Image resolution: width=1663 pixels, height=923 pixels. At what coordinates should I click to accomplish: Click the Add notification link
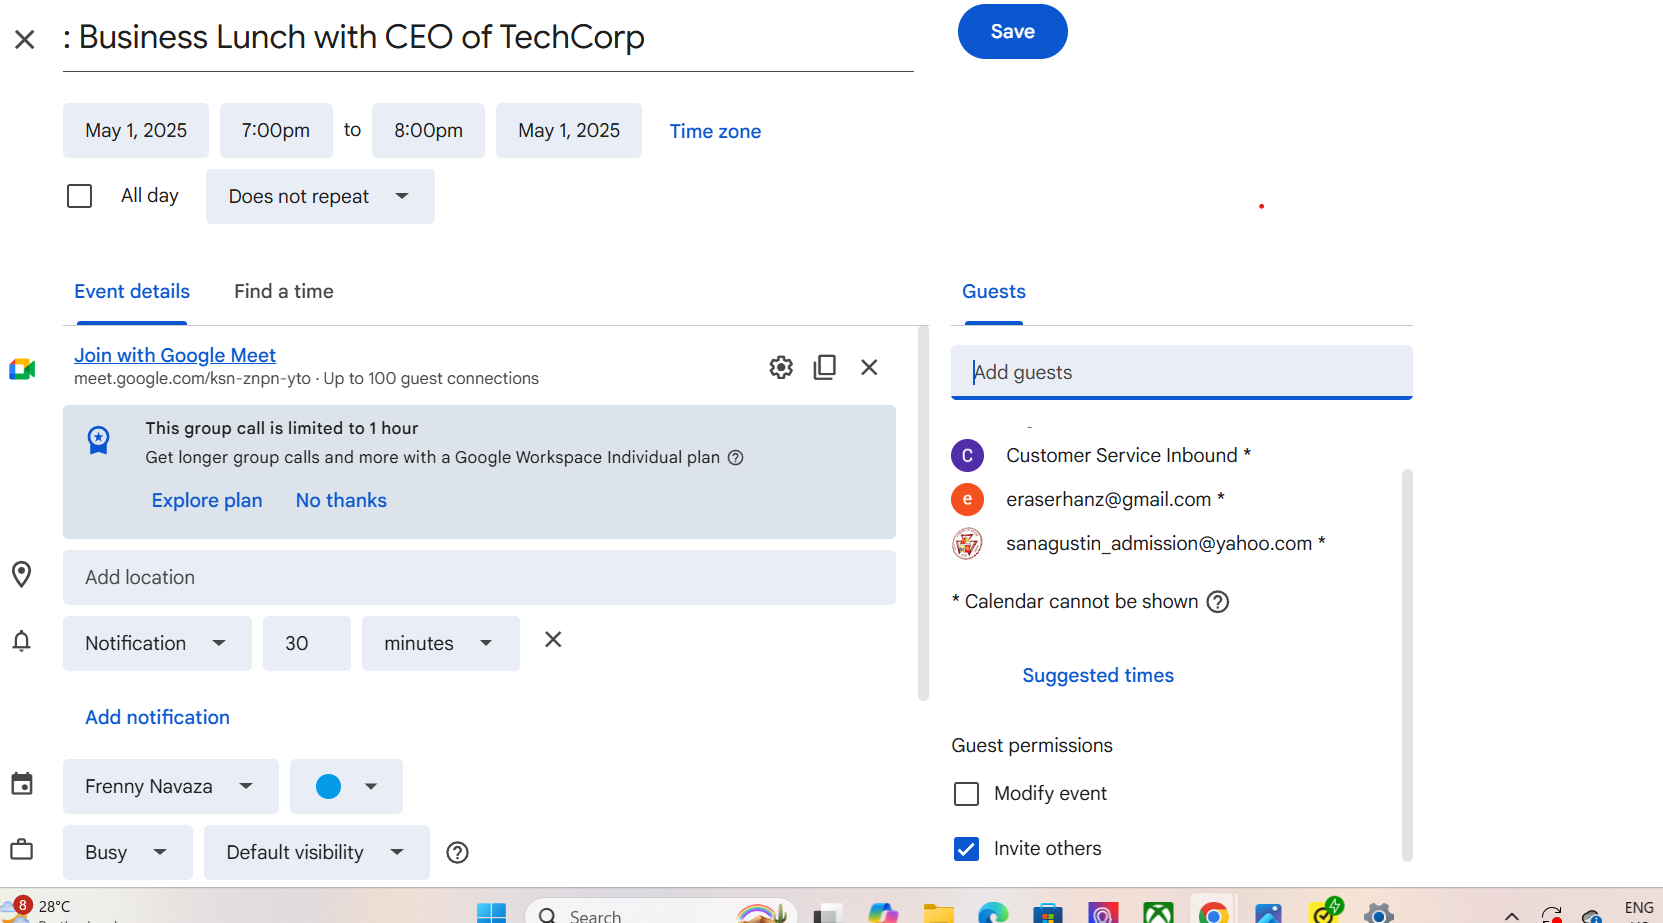[x=157, y=718]
